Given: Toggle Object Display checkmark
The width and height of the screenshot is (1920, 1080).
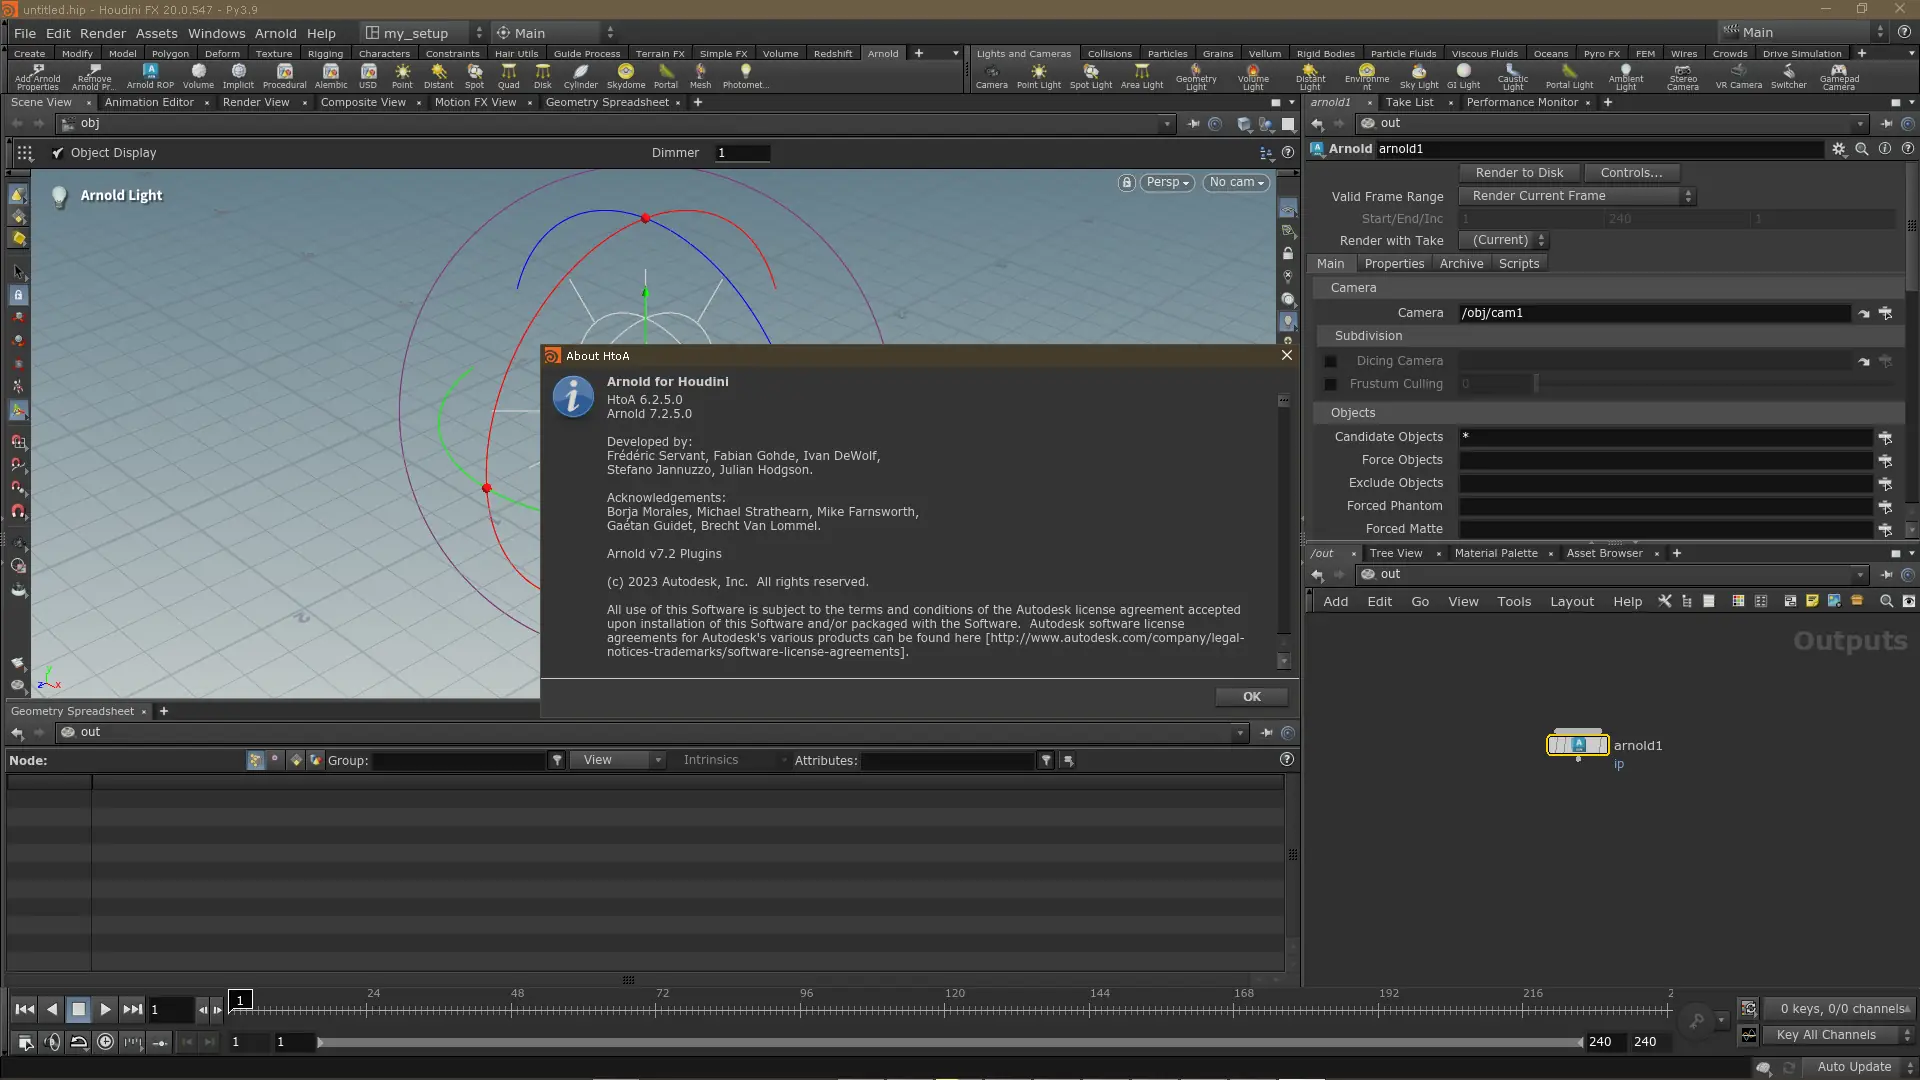Looking at the screenshot, I should coord(58,153).
